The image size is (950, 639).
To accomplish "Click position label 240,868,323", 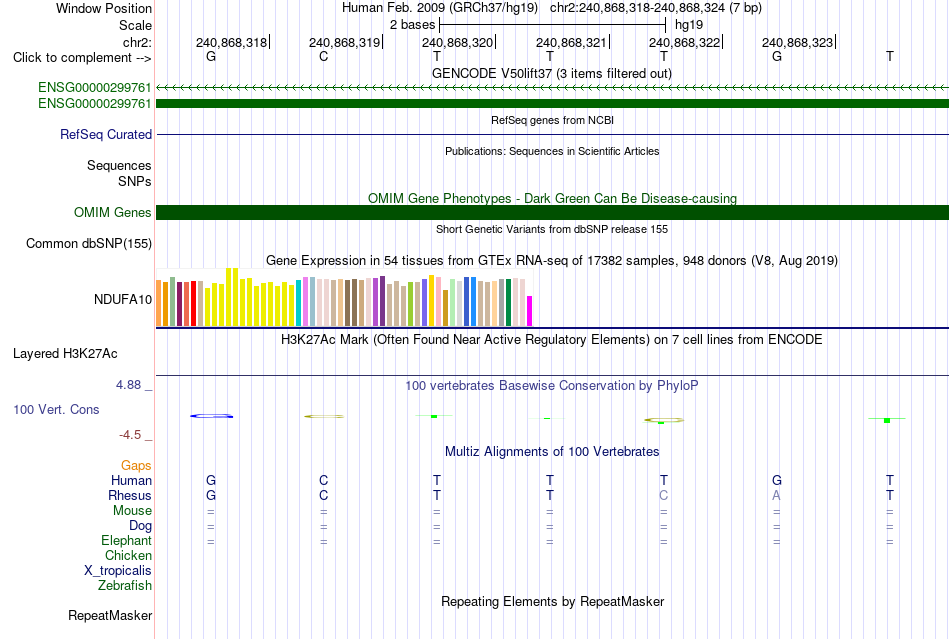I will 797,42.
